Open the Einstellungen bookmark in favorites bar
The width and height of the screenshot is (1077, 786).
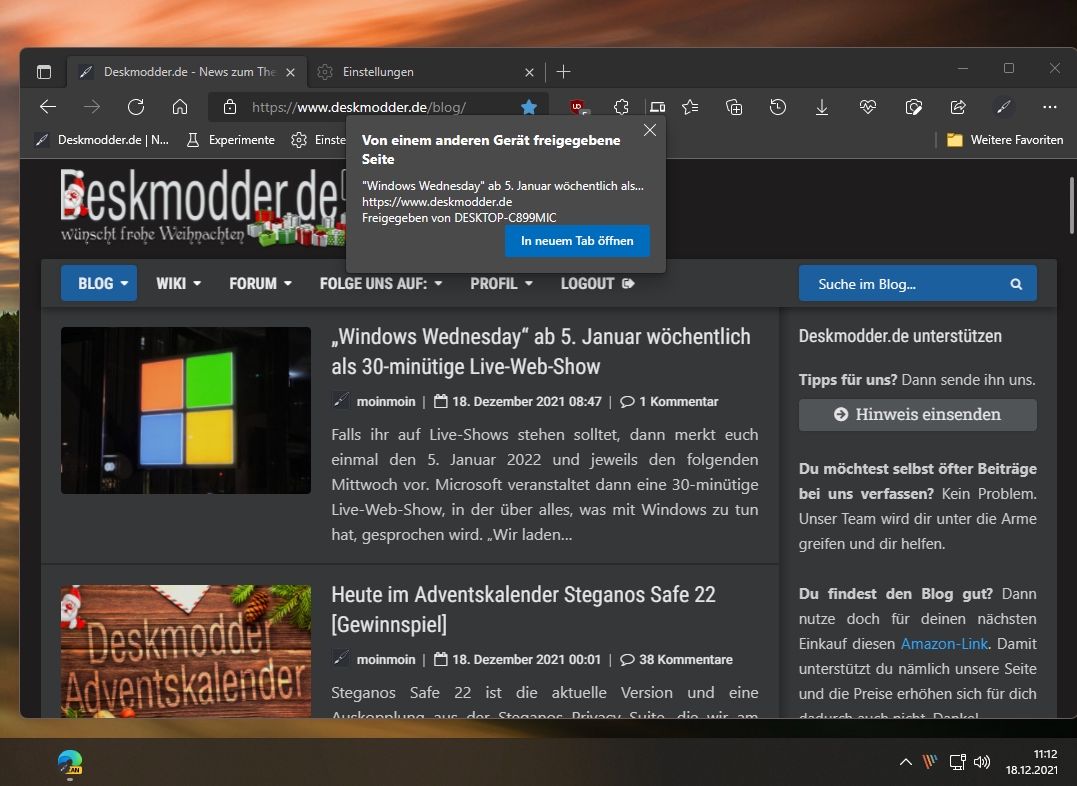click(x=319, y=139)
